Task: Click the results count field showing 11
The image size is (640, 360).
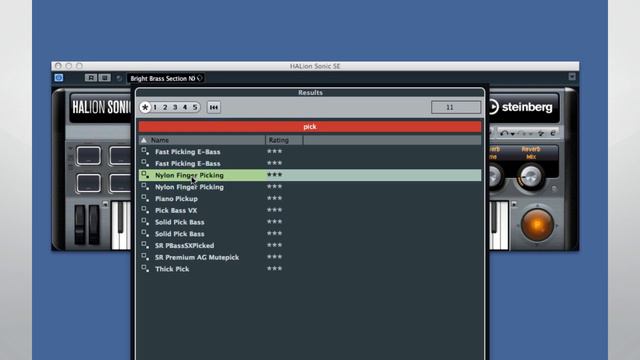Action: coord(456,107)
